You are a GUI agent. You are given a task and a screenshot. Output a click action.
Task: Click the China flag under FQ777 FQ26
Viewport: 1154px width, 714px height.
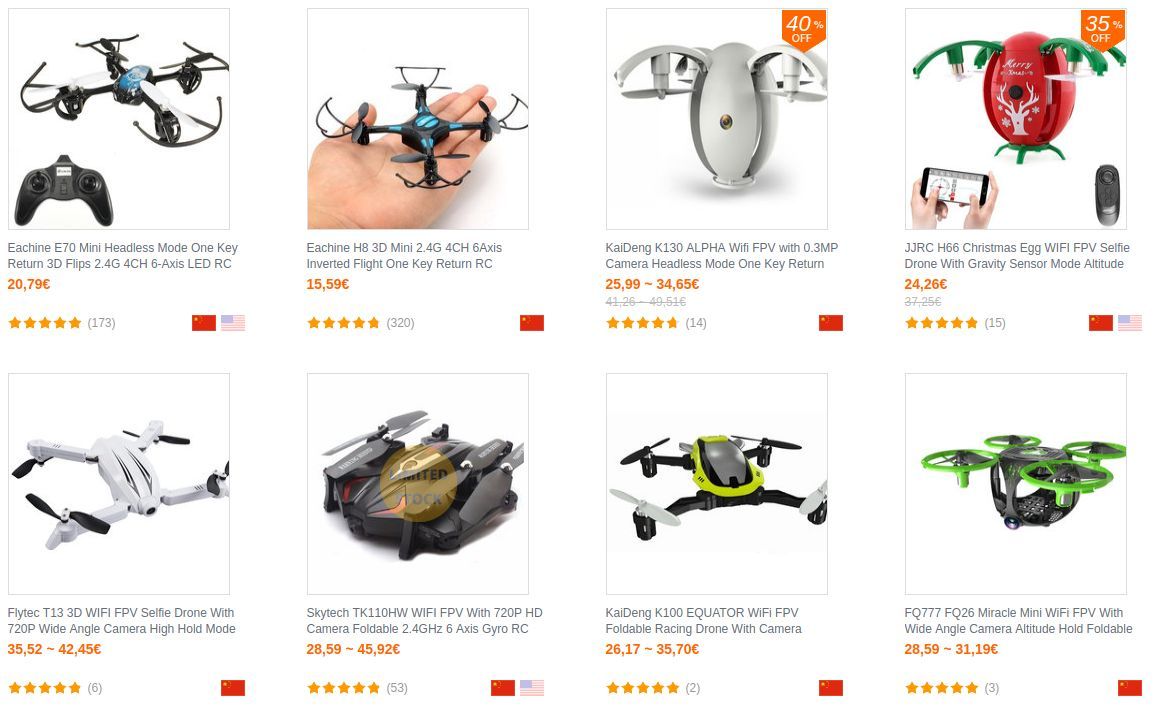[1130, 688]
